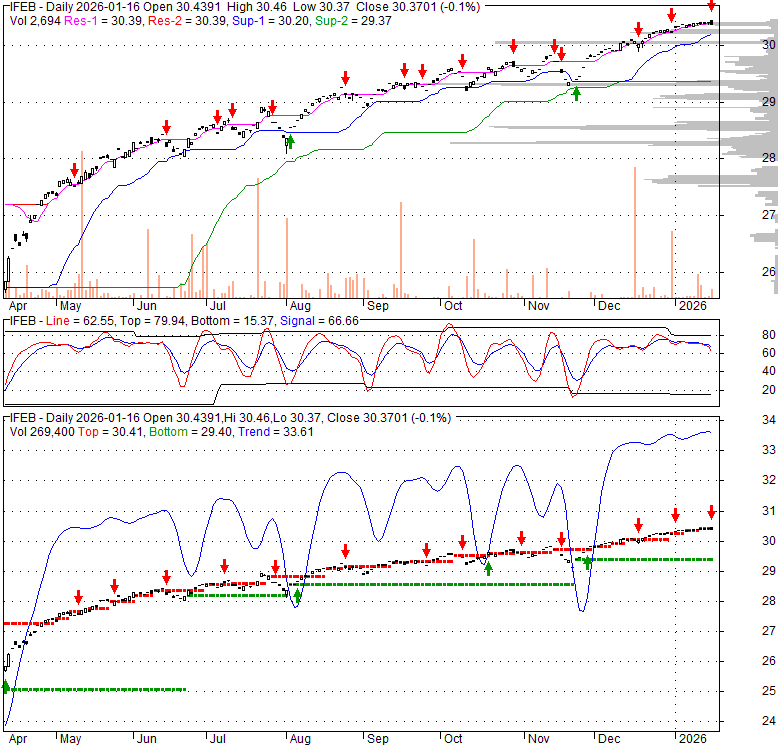
Task: Click the green arrow at far-left April in bottom chart
Action: [x=6, y=686]
